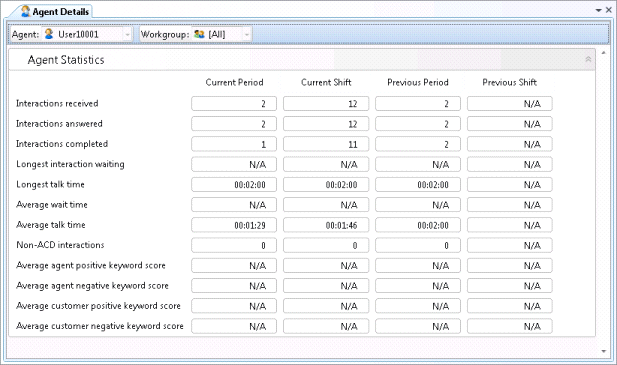Screen dimensions: 617x365
Task: Click Previous Shift Interactions completed field
Action: [510, 144]
